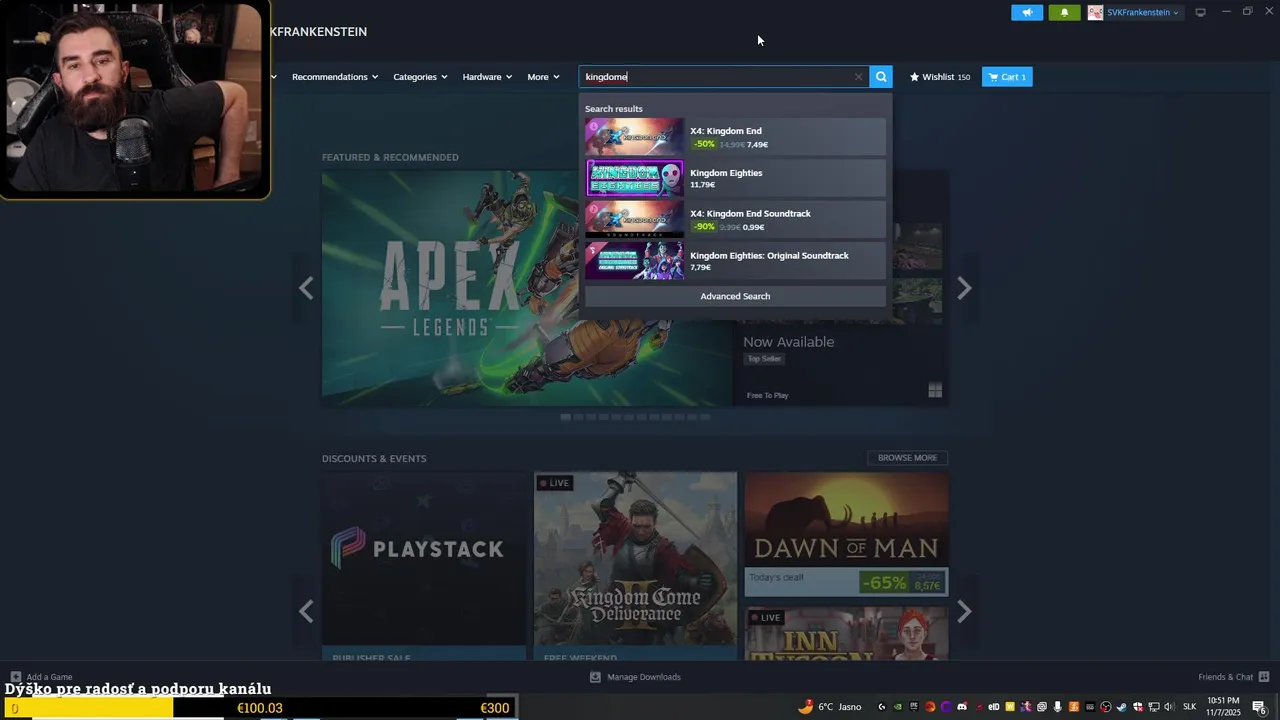Open the Cart 1 button

1007,77
